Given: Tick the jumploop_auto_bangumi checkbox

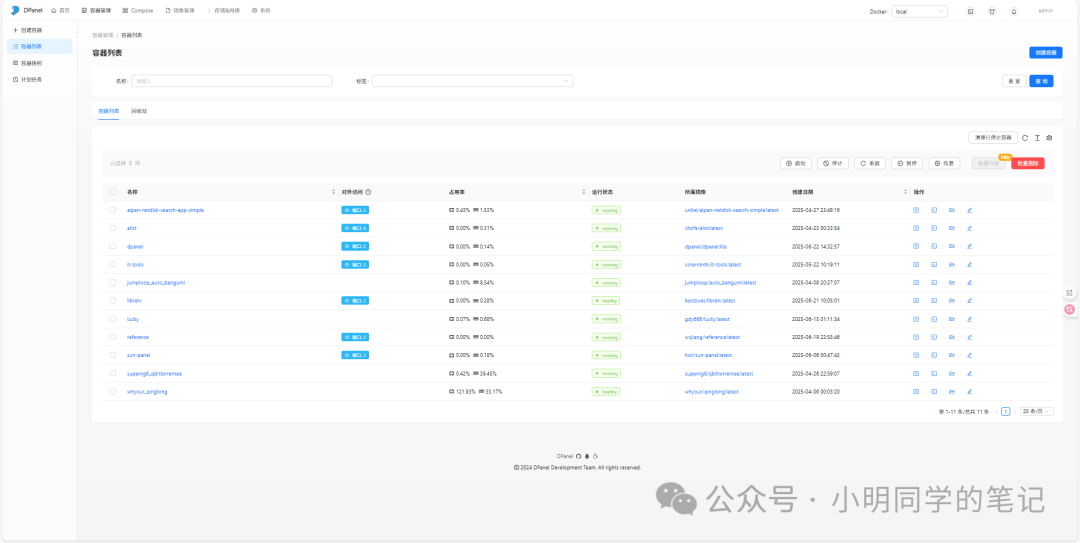Looking at the screenshot, I should tap(113, 283).
